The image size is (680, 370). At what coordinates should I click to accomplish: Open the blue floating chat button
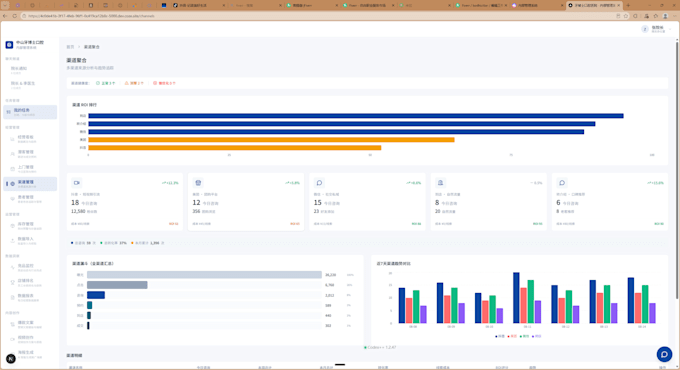(x=664, y=354)
